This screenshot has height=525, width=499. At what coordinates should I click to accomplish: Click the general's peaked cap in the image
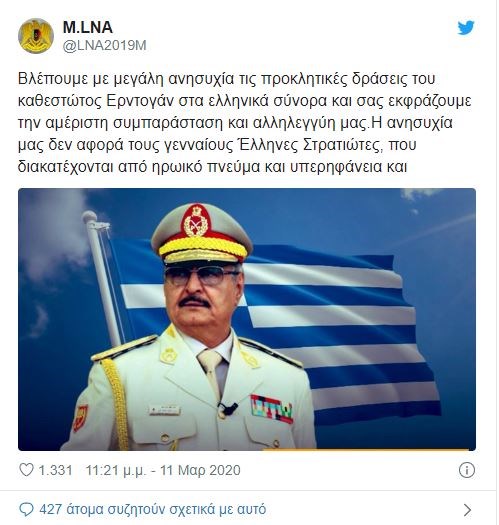point(202,233)
